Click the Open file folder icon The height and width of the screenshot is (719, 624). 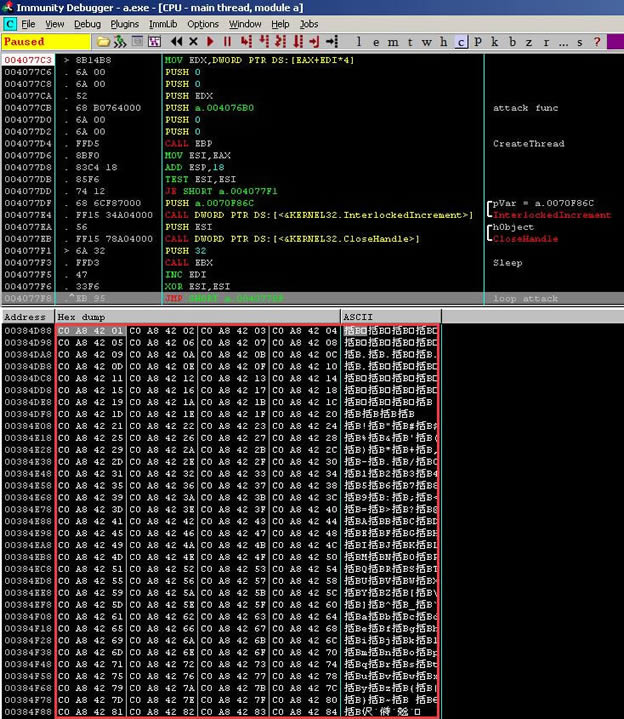coord(104,42)
